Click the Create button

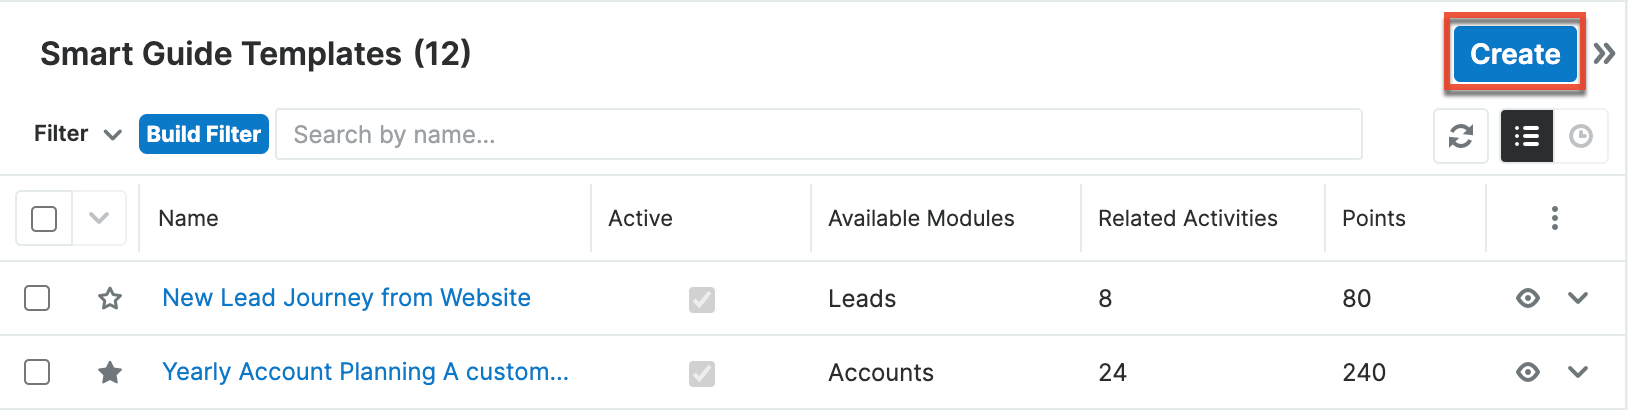click(1514, 54)
